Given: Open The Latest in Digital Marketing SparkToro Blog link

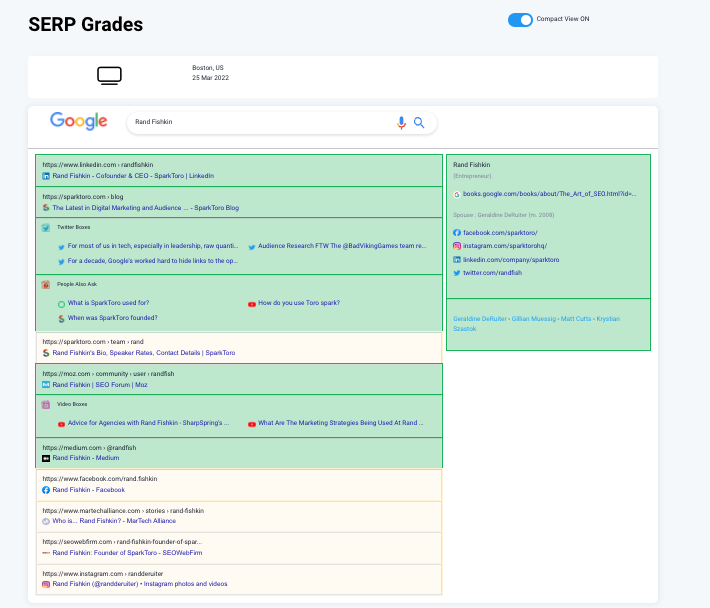Looking at the screenshot, I should 145,208.
